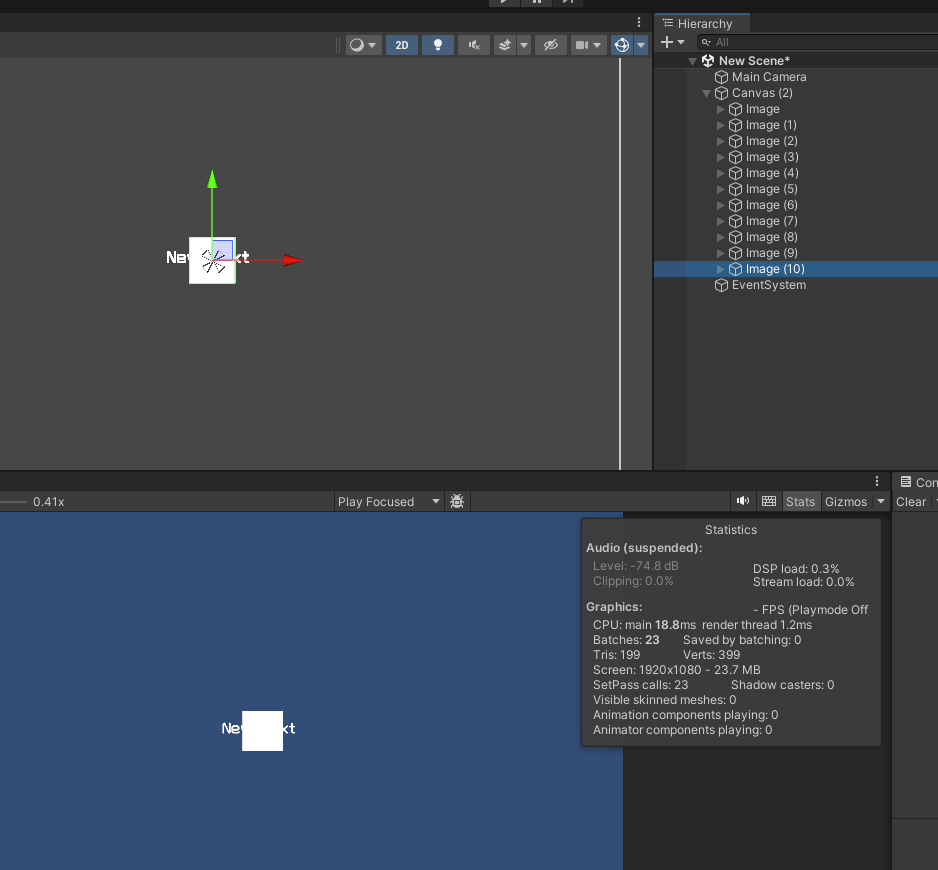The height and width of the screenshot is (870, 938).
Task: Click the keyboard icon in Game view toolbar
Action: point(768,501)
